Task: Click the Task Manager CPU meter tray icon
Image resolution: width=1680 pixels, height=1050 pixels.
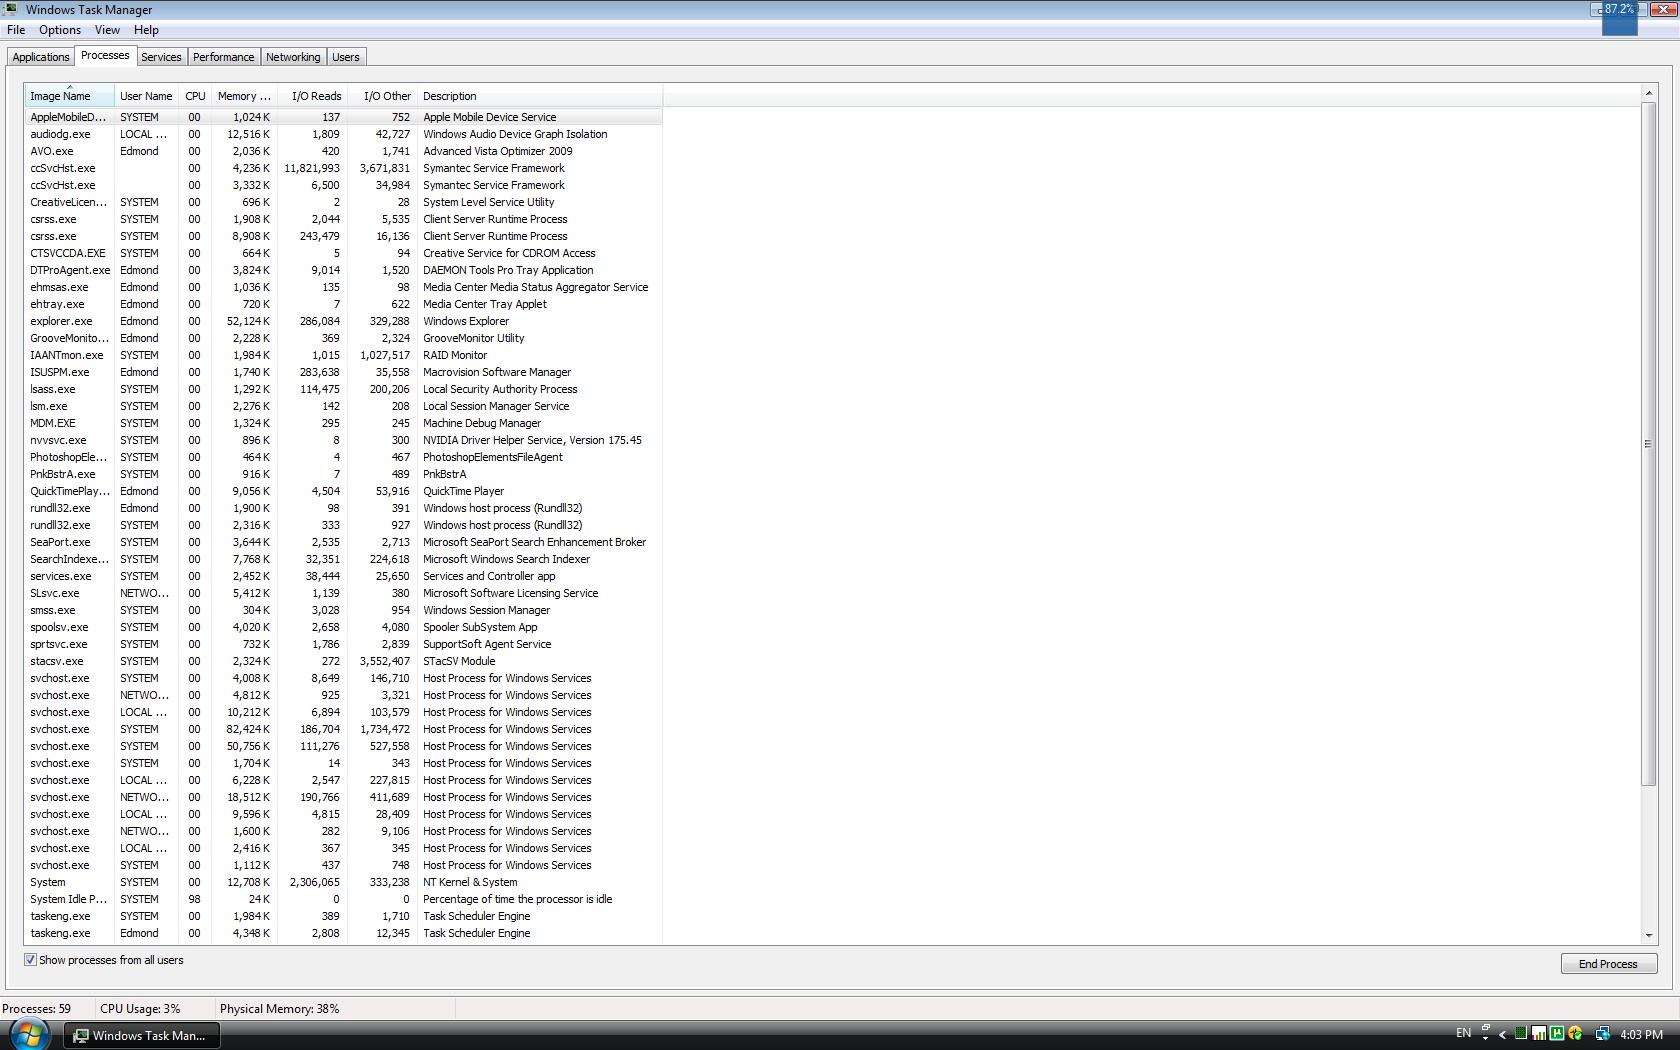Action: click(1521, 1034)
